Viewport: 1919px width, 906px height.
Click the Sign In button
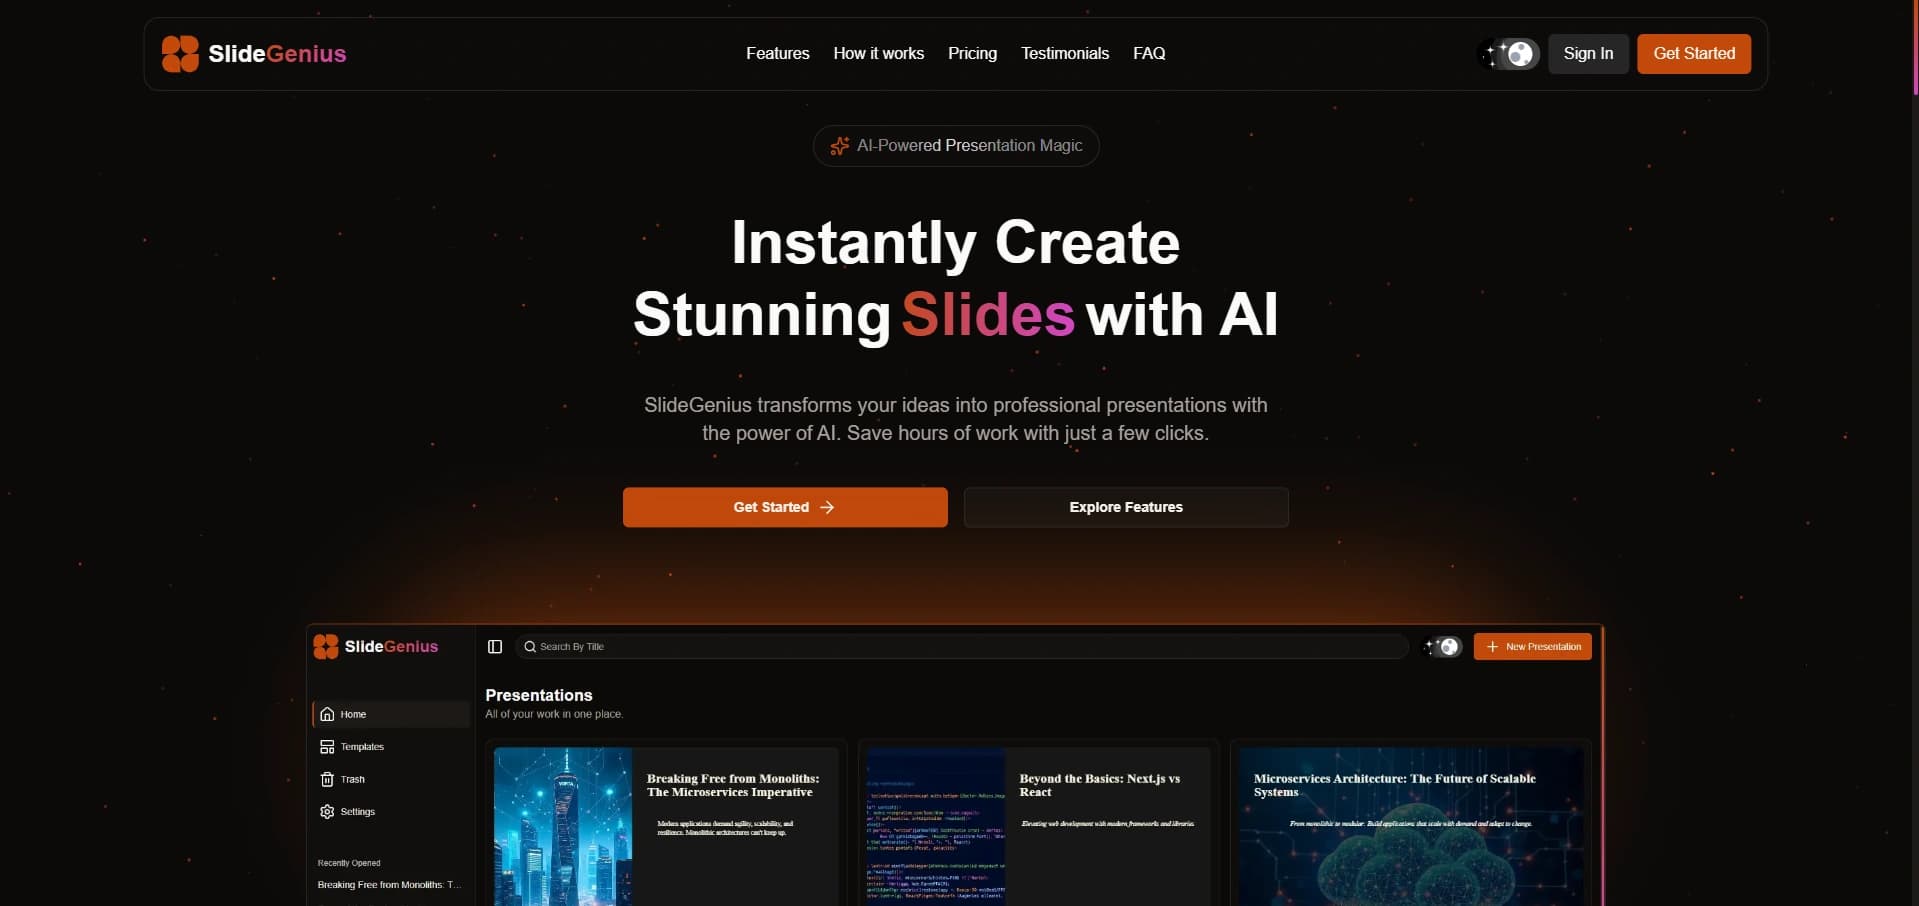tap(1588, 54)
